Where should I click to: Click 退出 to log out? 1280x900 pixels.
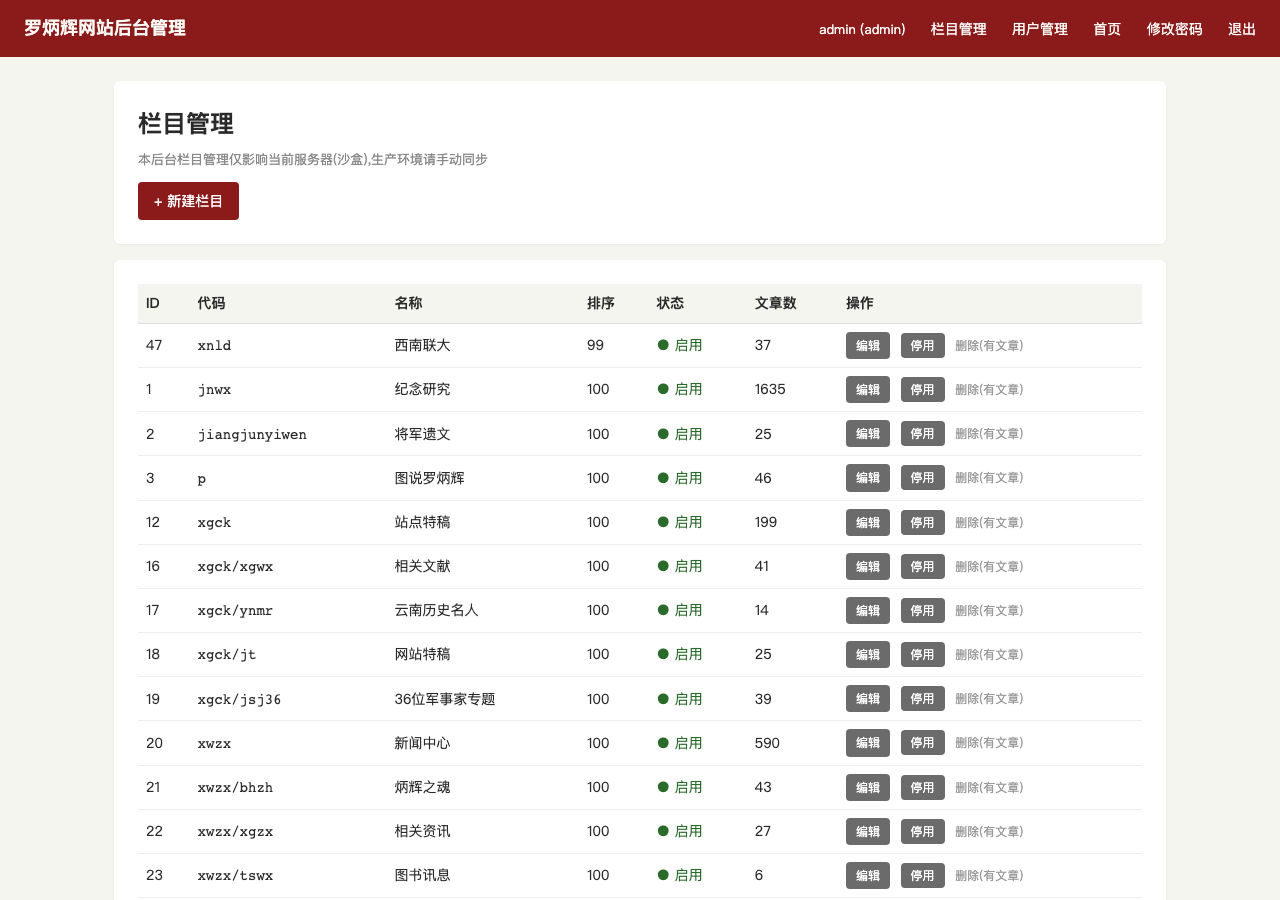click(1242, 29)
